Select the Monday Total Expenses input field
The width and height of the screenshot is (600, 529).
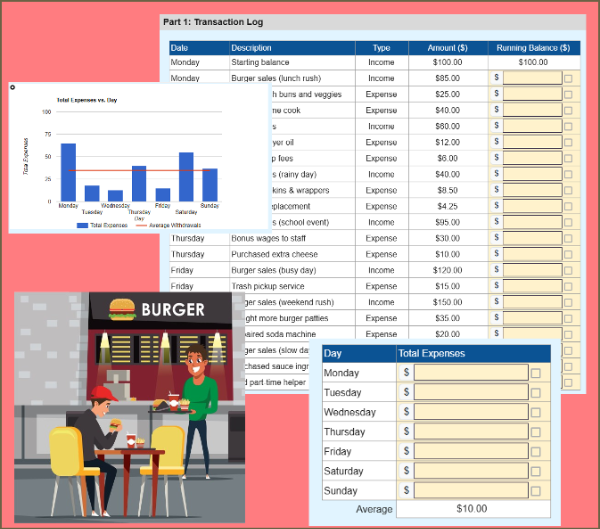coord(471,372)
